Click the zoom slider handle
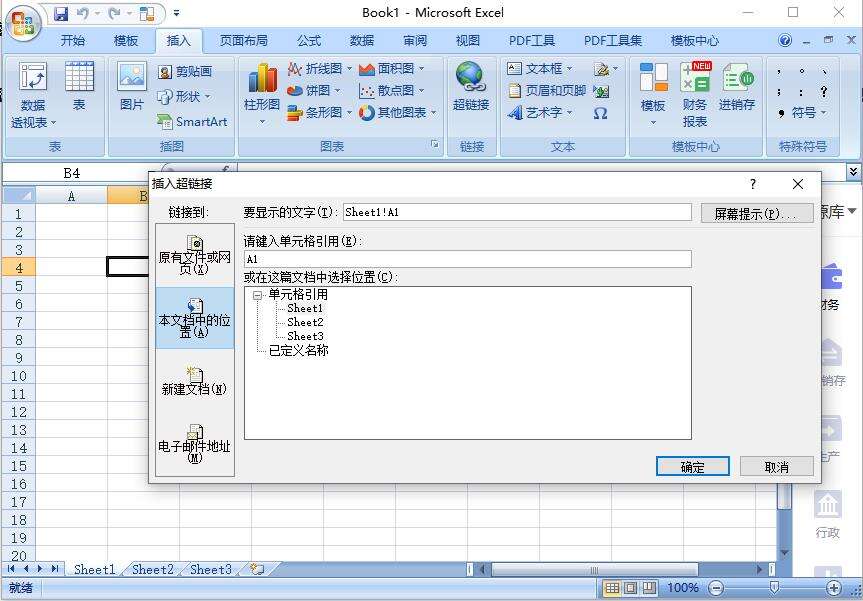Viewport: 863px width, 601px height. pyautogui.click(x=774, y=588)
